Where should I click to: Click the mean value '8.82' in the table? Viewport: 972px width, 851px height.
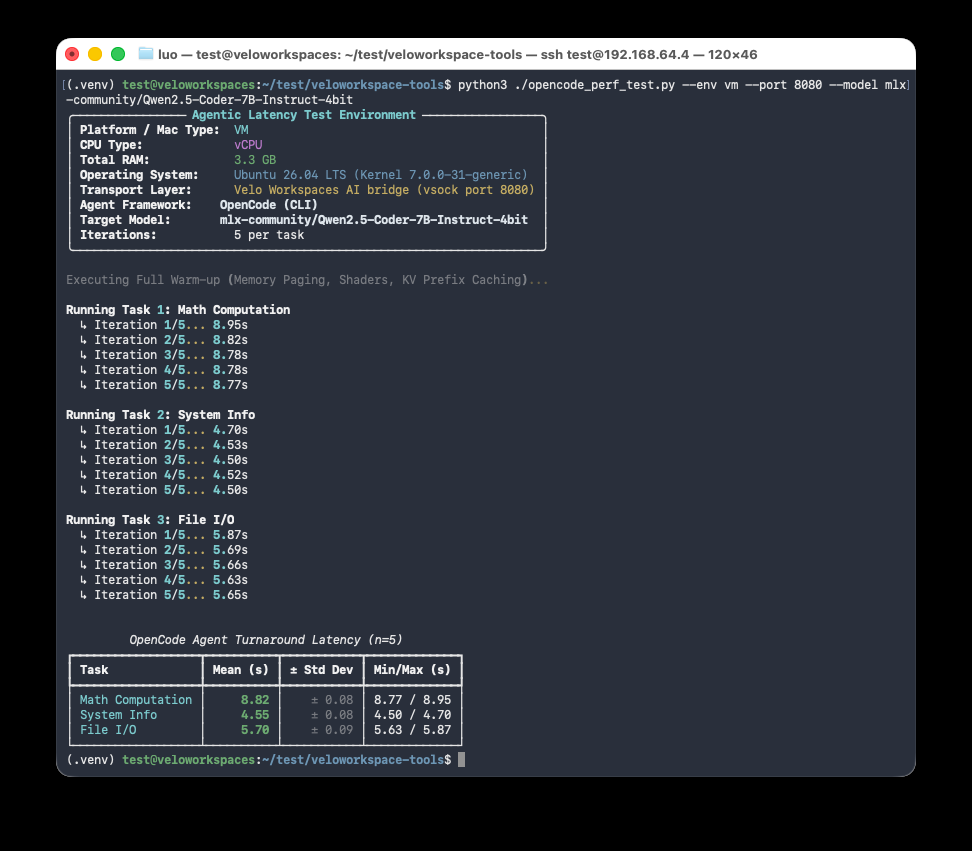click(255, 700)
